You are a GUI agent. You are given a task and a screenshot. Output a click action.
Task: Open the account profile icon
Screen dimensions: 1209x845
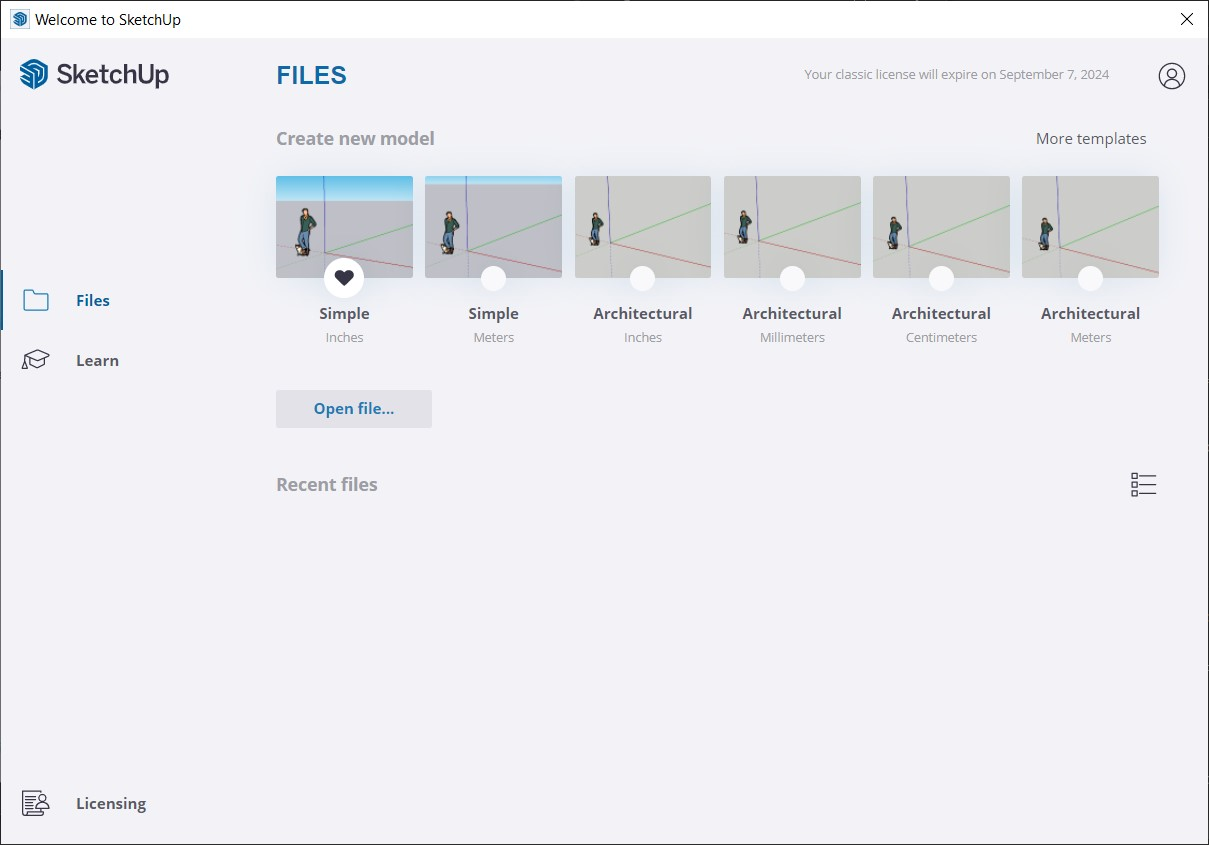[1171, 75]
